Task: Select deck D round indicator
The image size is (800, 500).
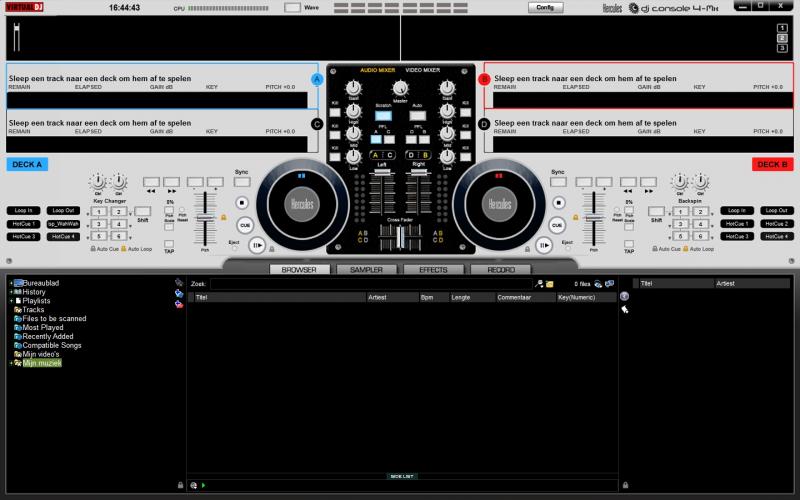Action: click(484, 124)
